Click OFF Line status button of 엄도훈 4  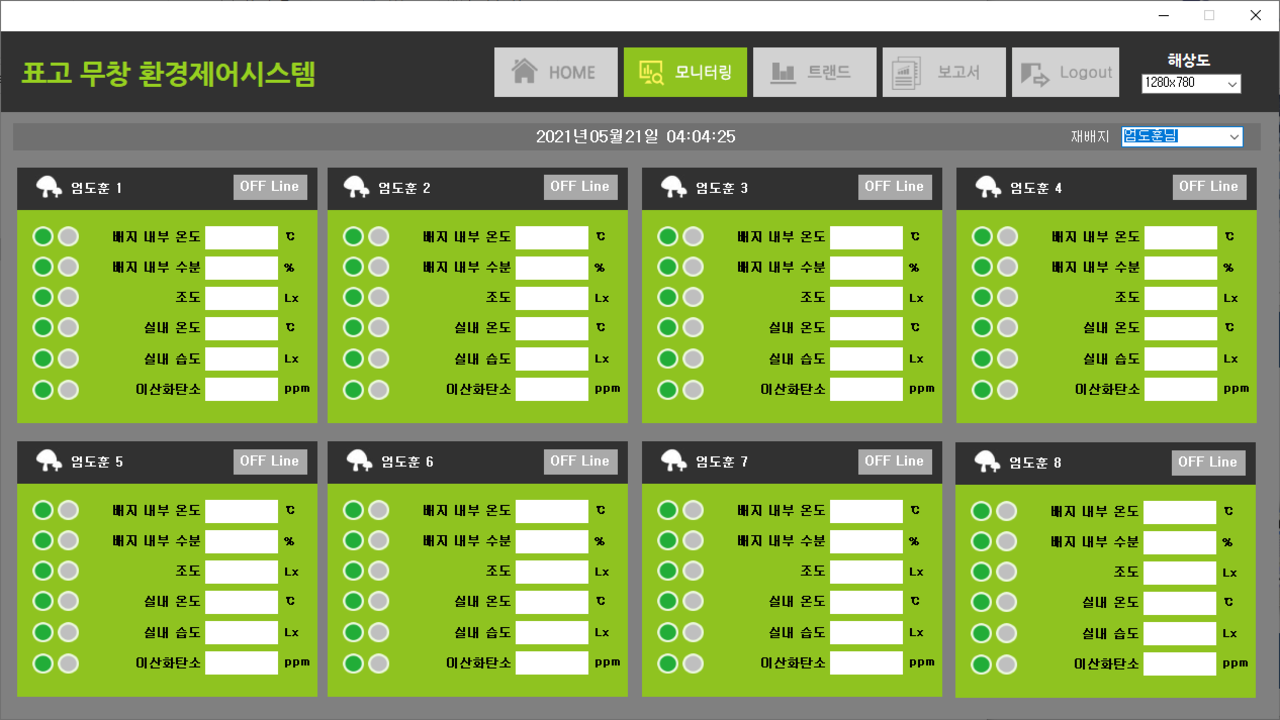1209,187
